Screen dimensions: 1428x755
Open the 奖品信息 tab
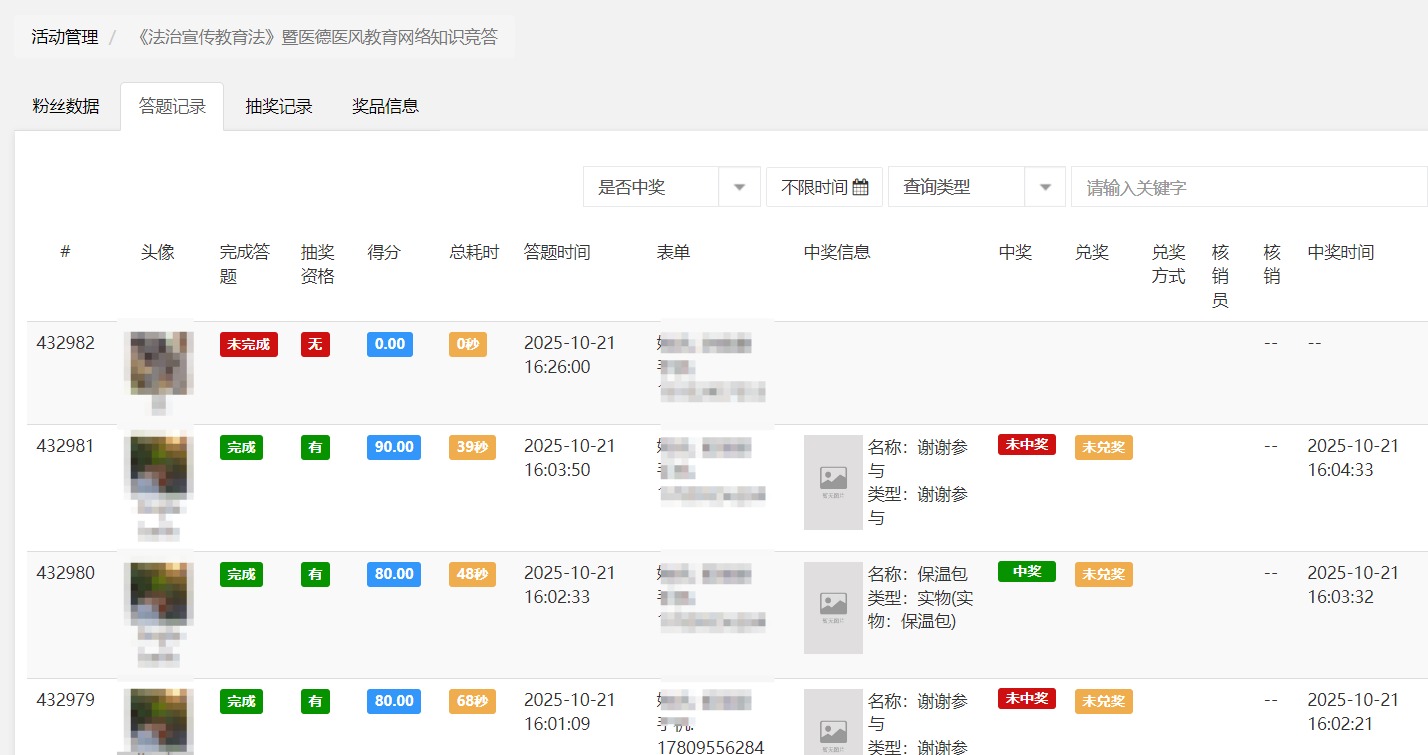pos(385,106)
